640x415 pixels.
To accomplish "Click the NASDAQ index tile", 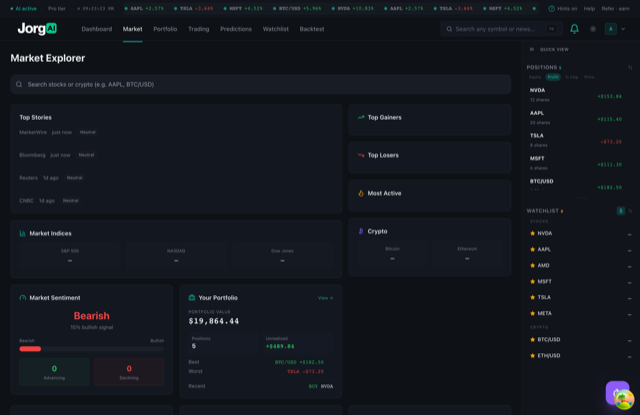I will coord(176,256).
